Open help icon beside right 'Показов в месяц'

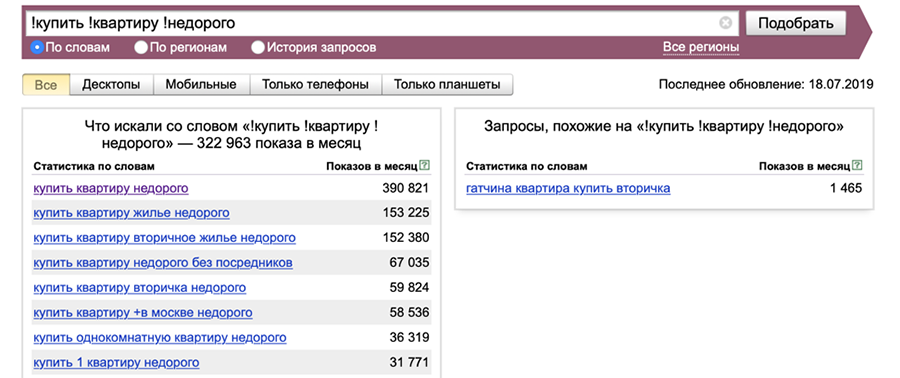click(857, 166)
